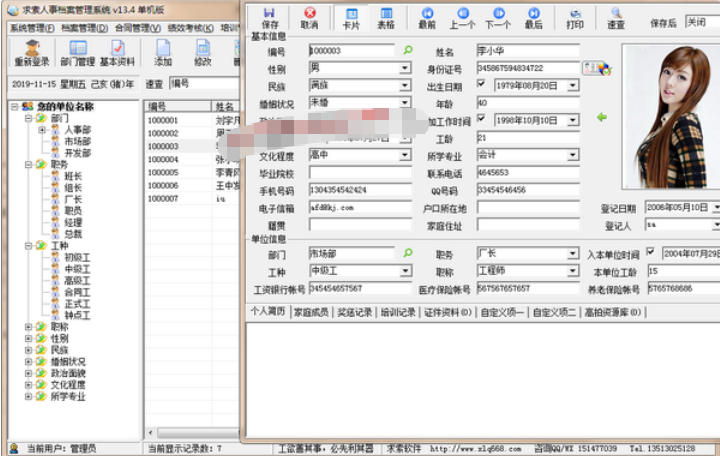Switch to the 家庭成员 tab
Viewport: 720px width, 456px height.
click(x=311, y=312)
